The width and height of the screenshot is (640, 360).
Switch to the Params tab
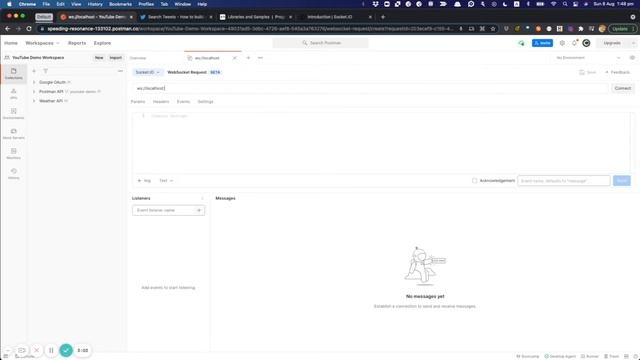pos(138,102)
